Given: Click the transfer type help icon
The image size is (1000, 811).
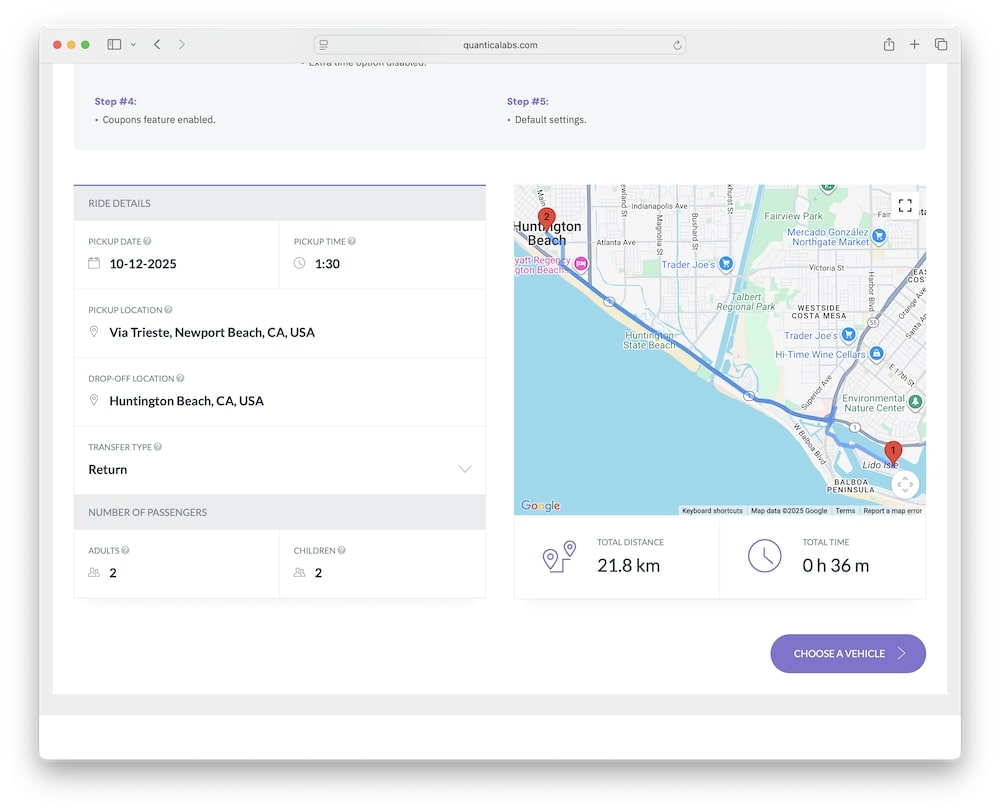Looking at the screenshot, I should pos(158,447).
